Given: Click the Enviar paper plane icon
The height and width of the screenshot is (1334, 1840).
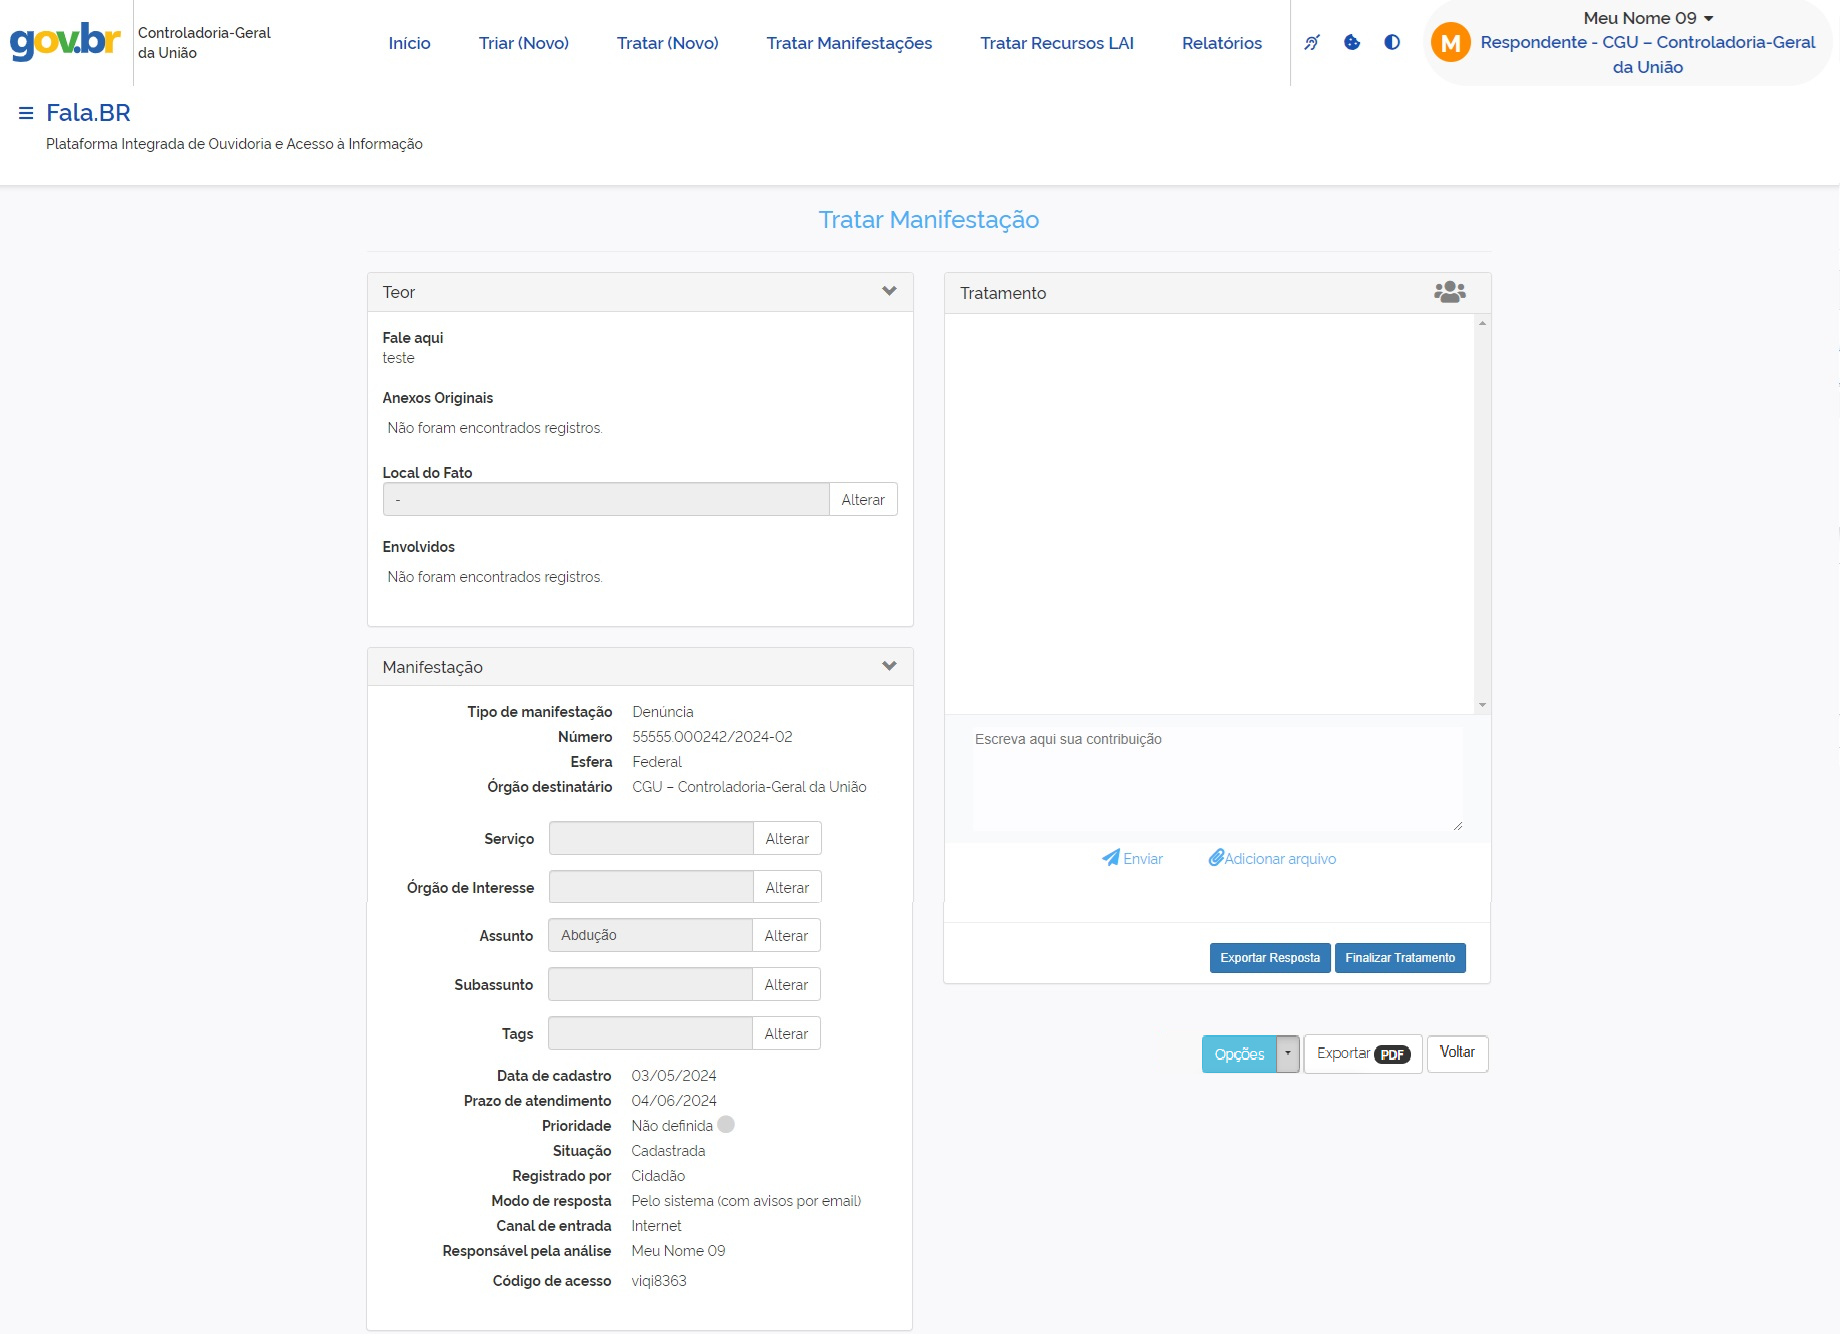Looking at the screenshot, I should click(1111, 858).
